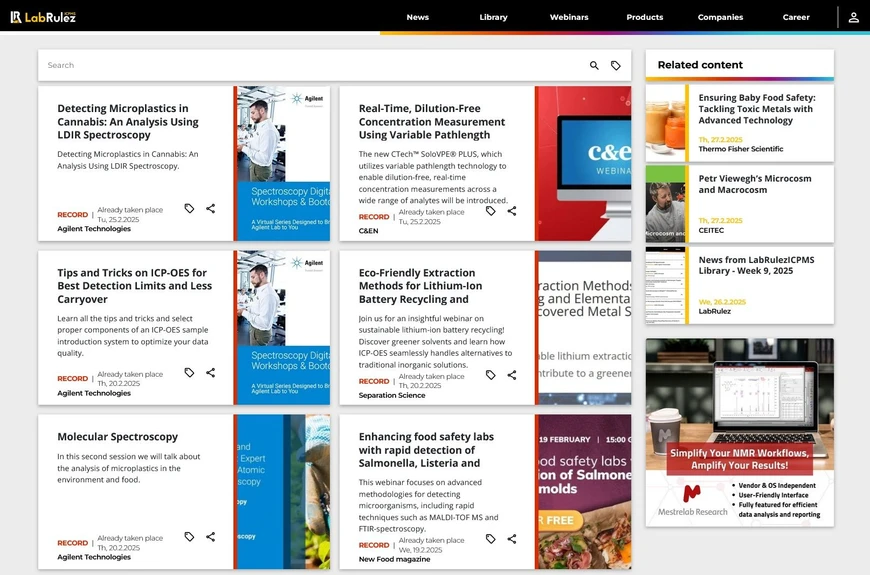Open the News menu
Image resolution: width=870 pixels, height=575 pixels.
point(417,17)
